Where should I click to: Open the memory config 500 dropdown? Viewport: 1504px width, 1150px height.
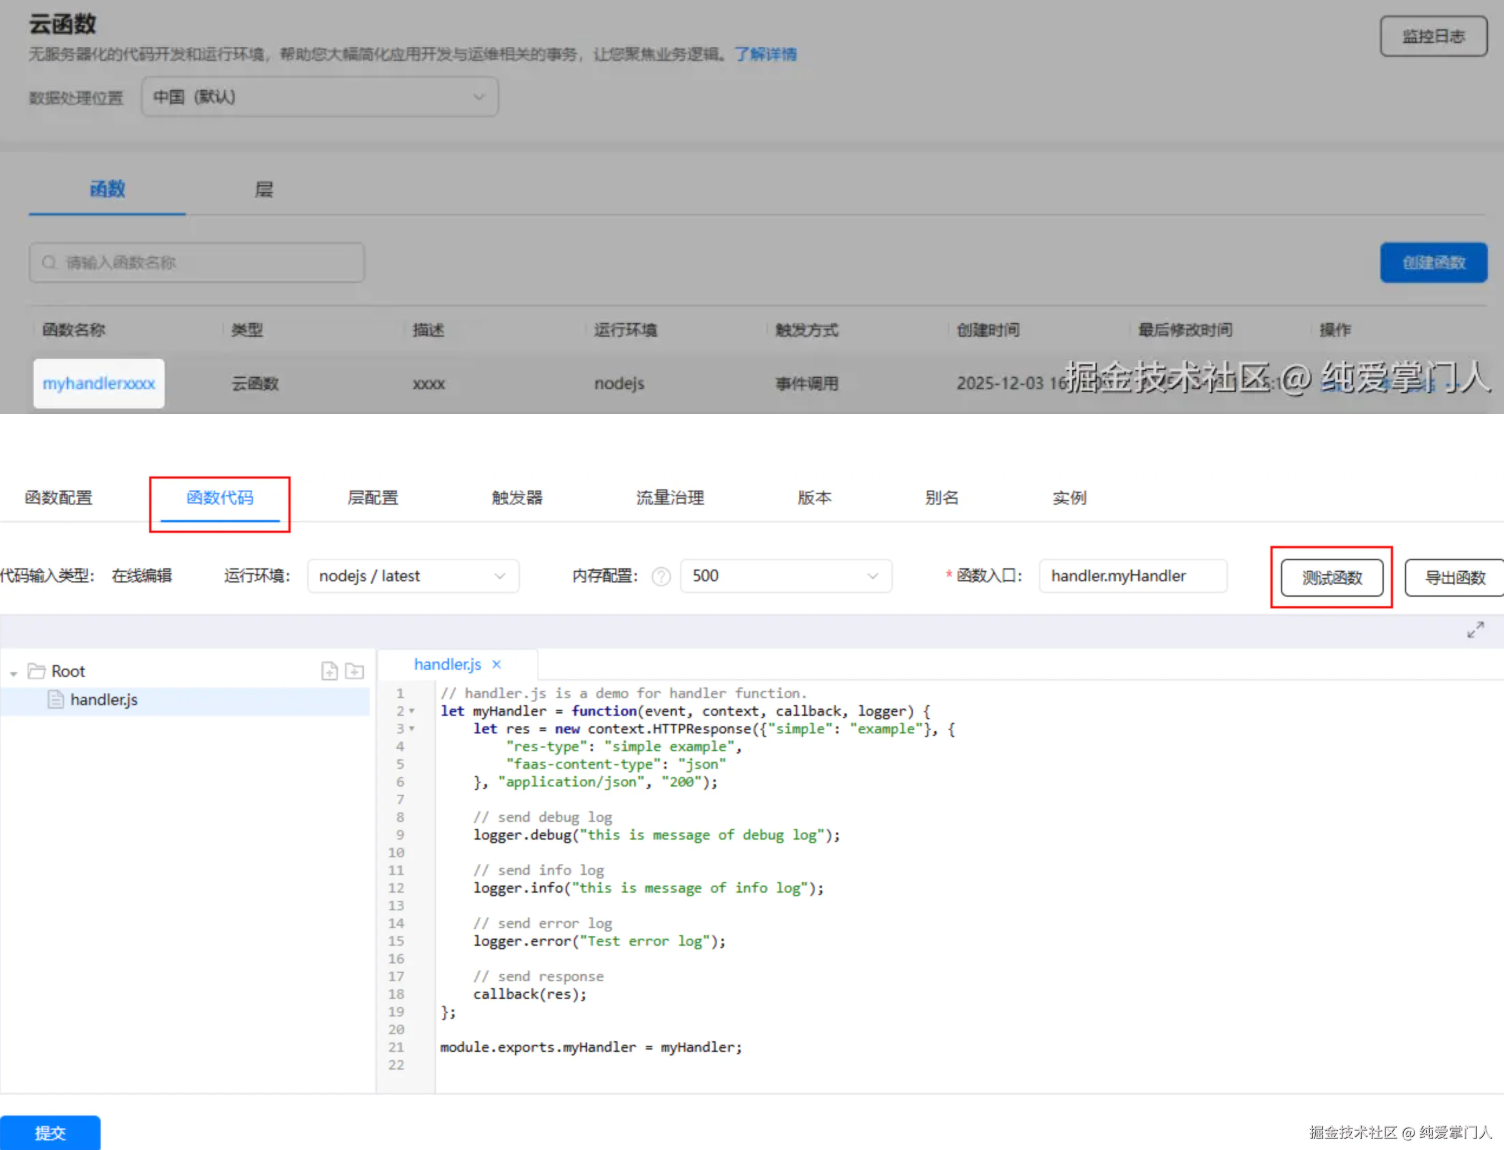(x=786, y=576)
